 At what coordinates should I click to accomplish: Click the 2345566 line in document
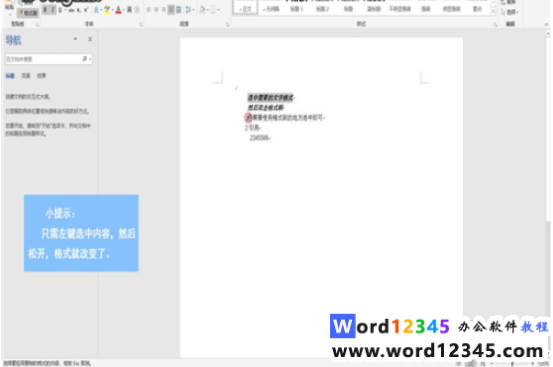tap(260, 138)
